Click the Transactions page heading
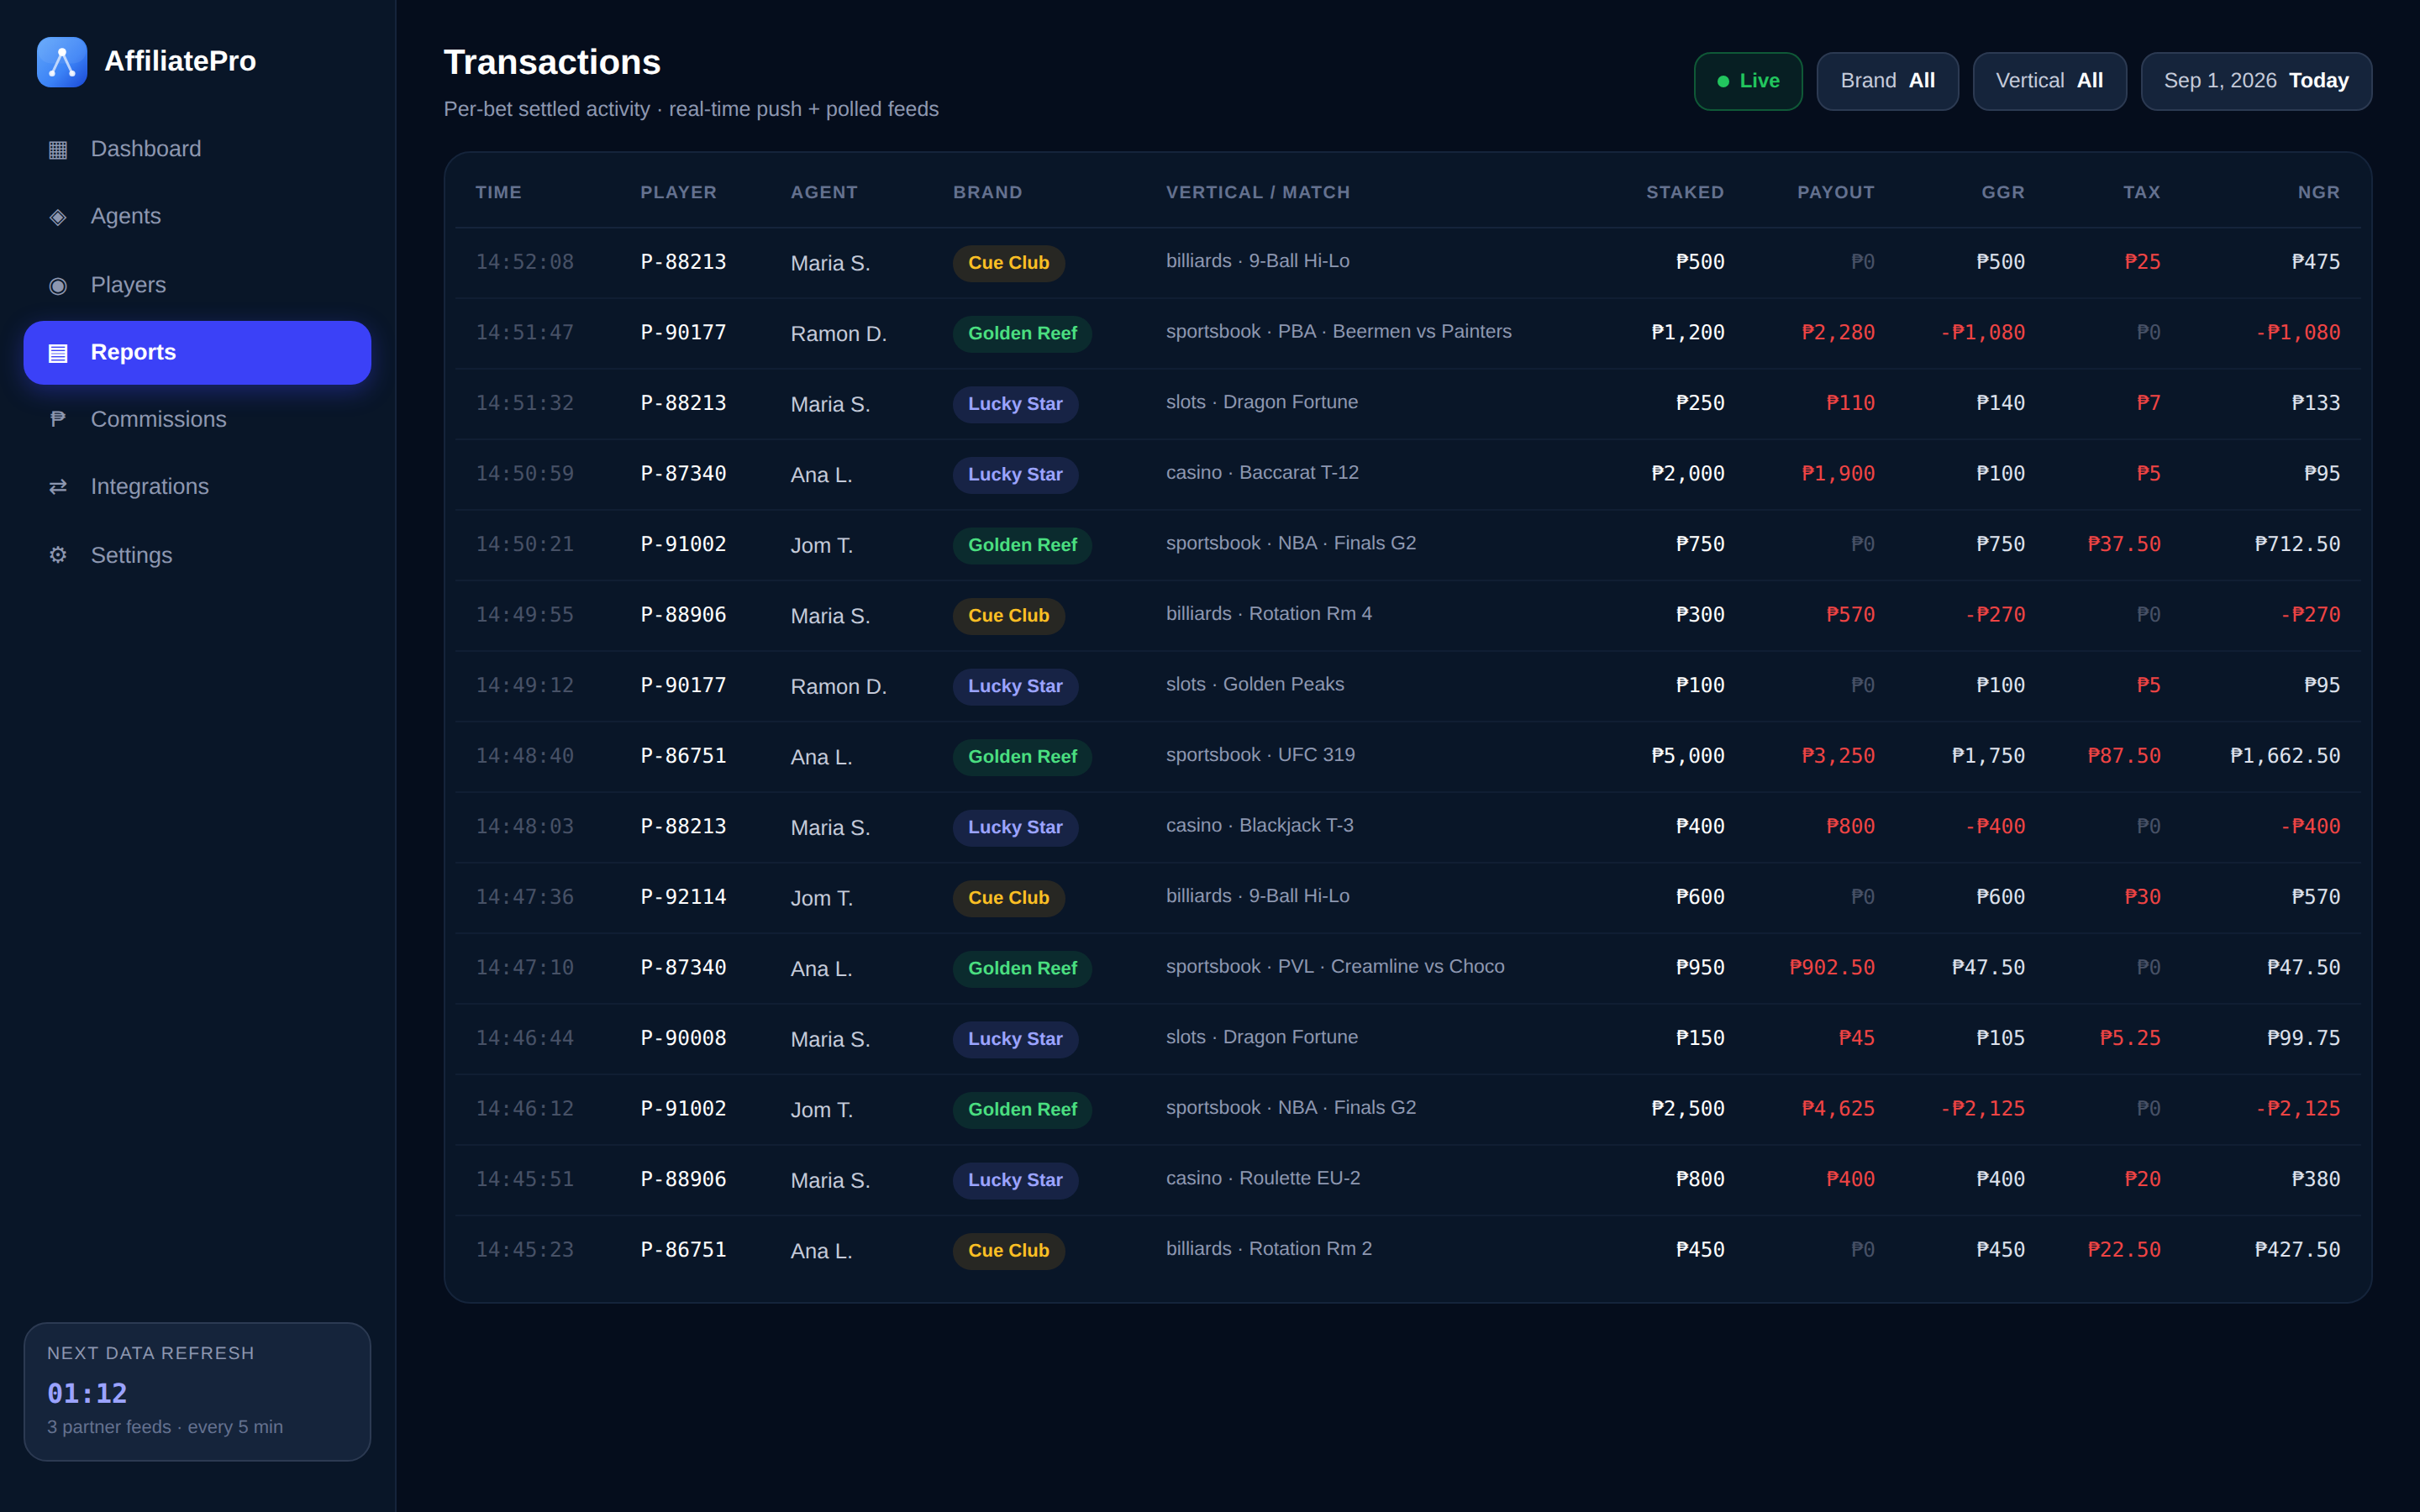 pyautogui.click(x=552, y=62)
